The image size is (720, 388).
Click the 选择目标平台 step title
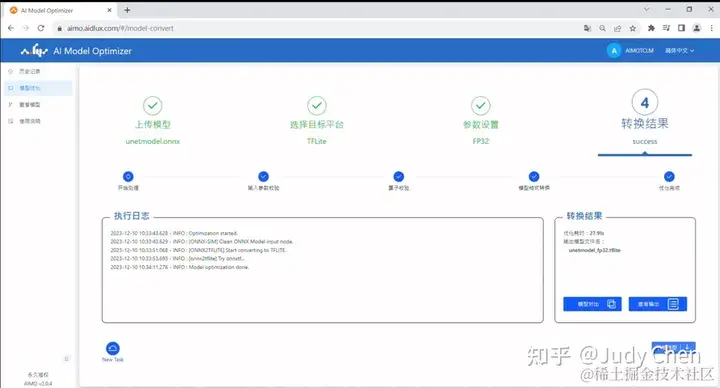pos(317,124)
